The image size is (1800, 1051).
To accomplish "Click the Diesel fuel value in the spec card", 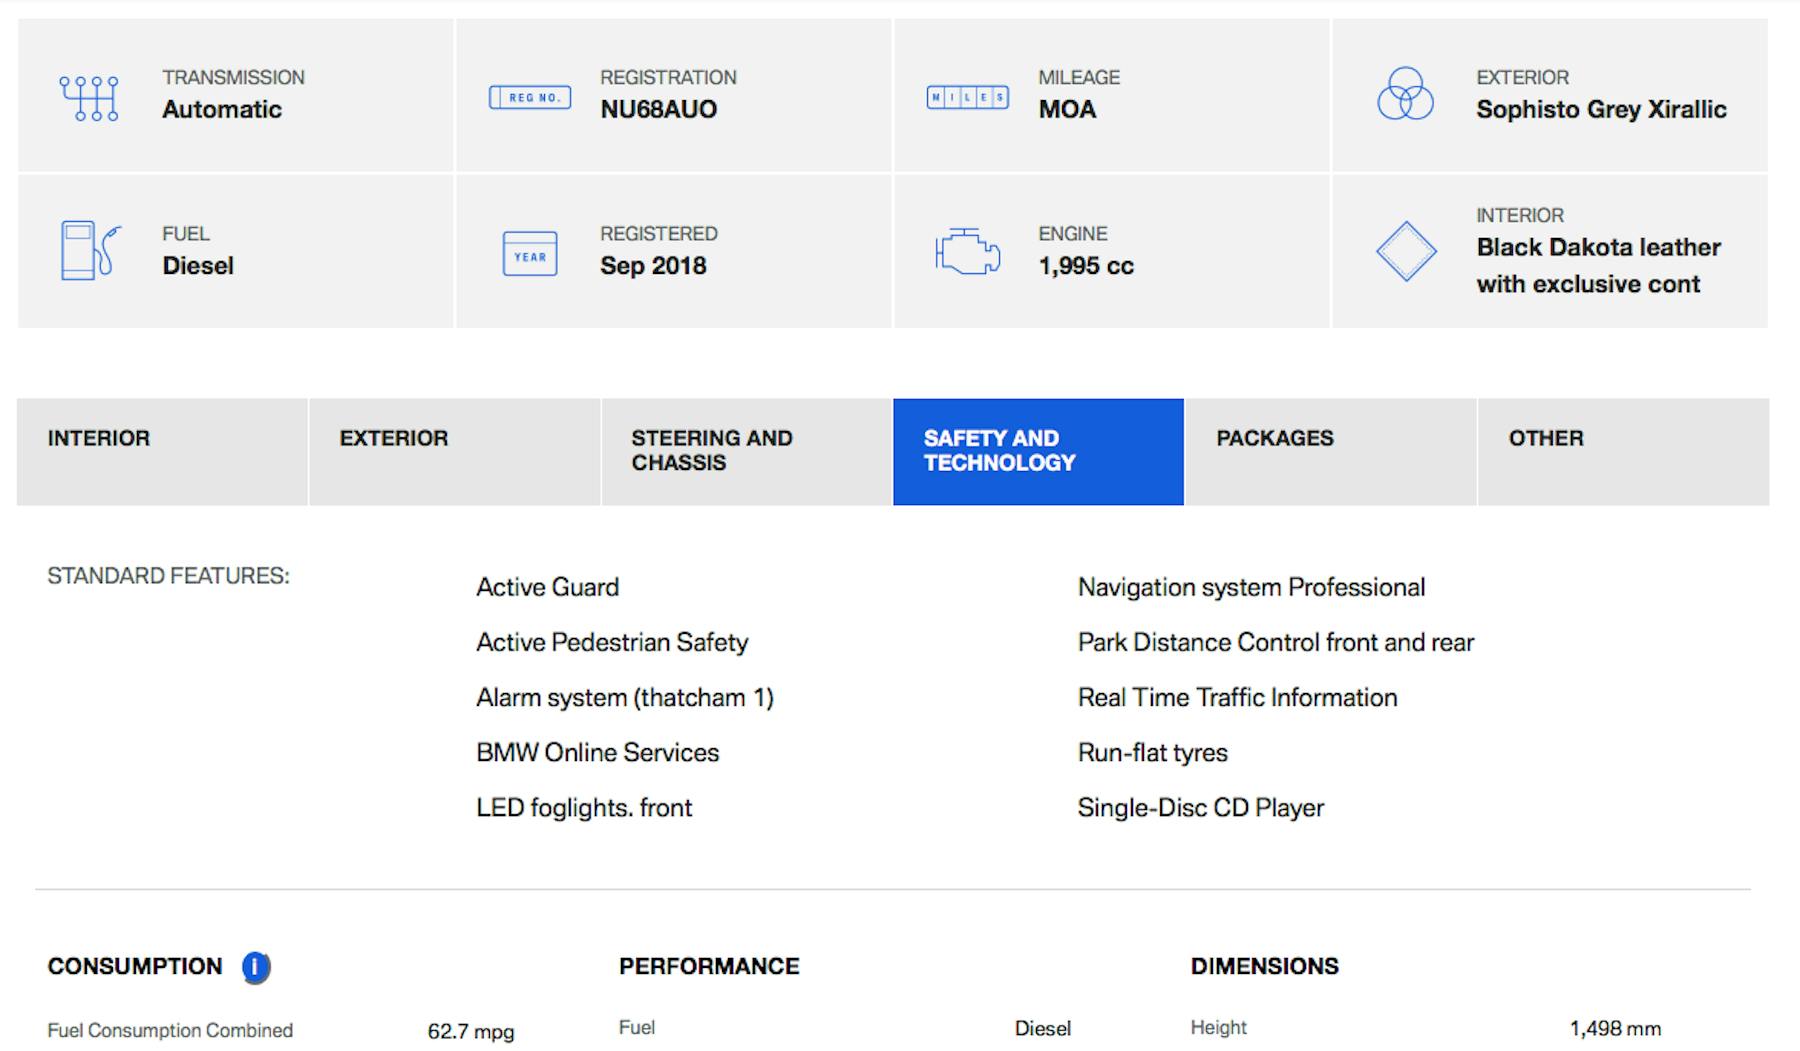I will pos(198,266).
